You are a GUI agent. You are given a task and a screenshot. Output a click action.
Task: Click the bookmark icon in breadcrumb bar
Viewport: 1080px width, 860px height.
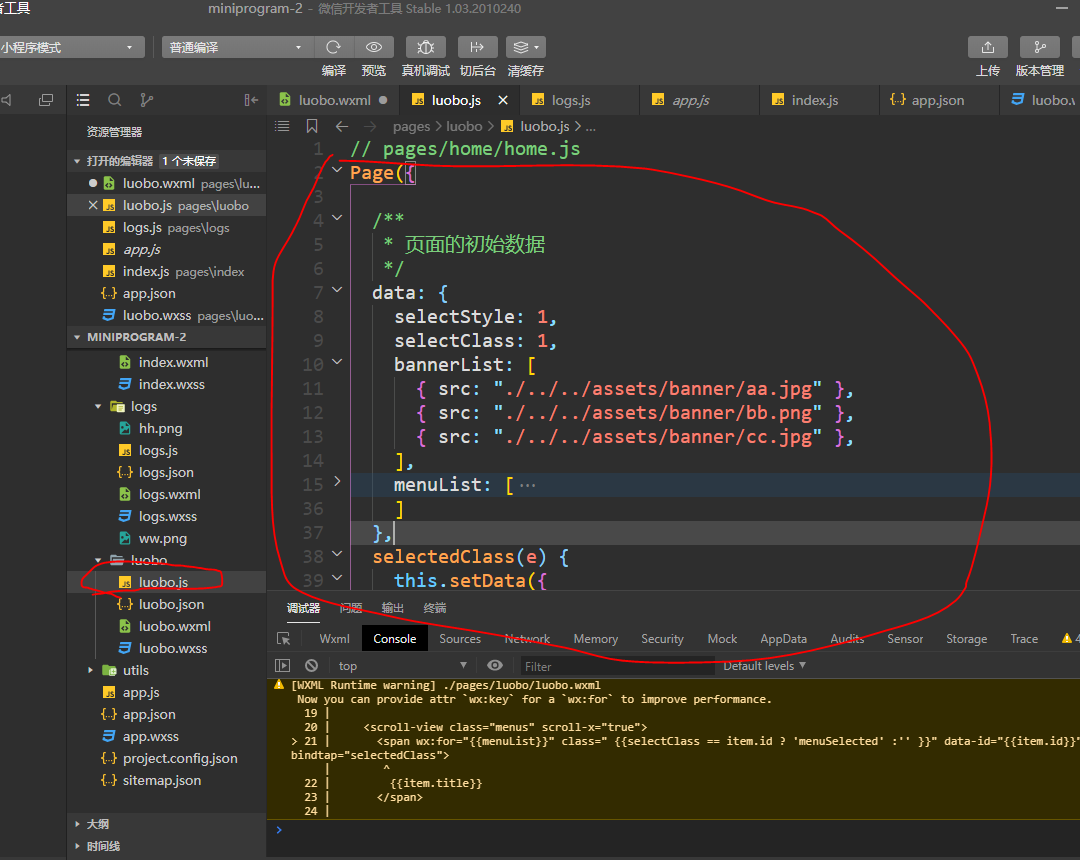click(x=312, y=126)
